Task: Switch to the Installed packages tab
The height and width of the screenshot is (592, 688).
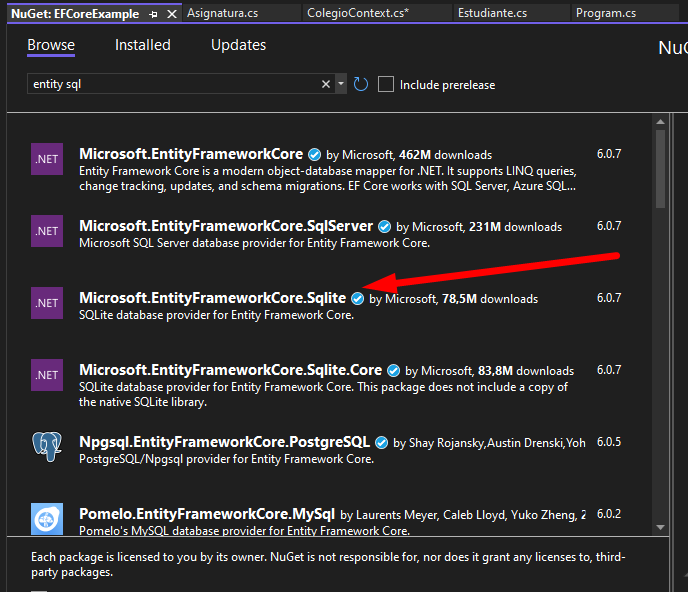Action: coord(142,45)
